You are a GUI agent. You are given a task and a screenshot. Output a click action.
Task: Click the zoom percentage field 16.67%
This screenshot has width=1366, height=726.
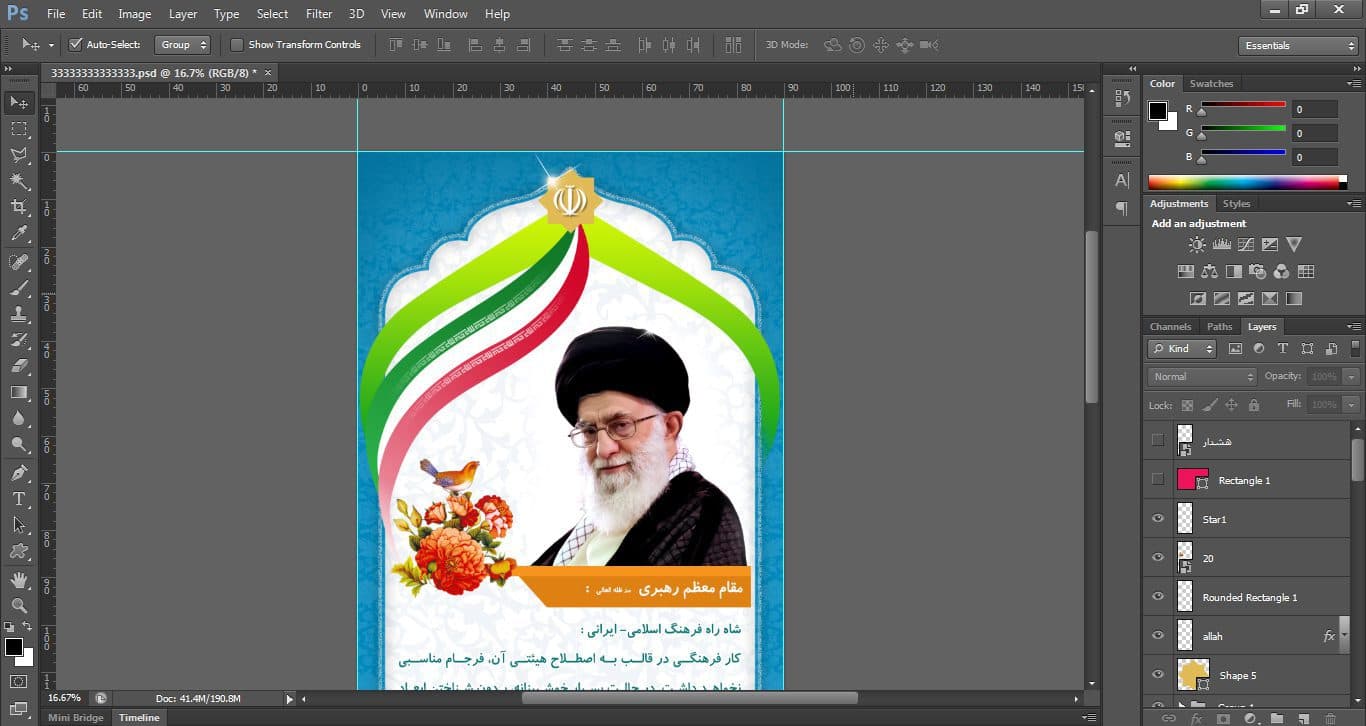(64, 698)
